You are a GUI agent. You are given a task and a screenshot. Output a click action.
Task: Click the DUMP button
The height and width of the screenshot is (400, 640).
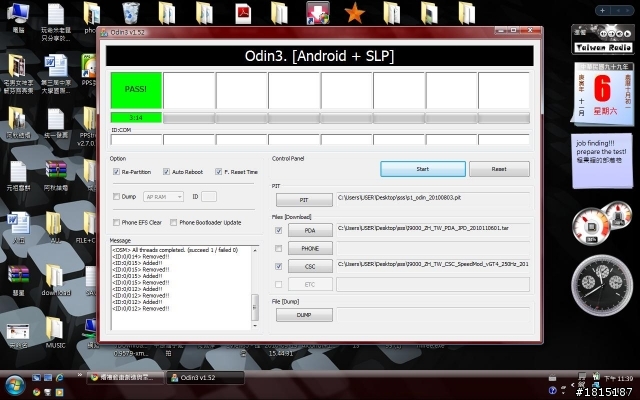[304, 315]
